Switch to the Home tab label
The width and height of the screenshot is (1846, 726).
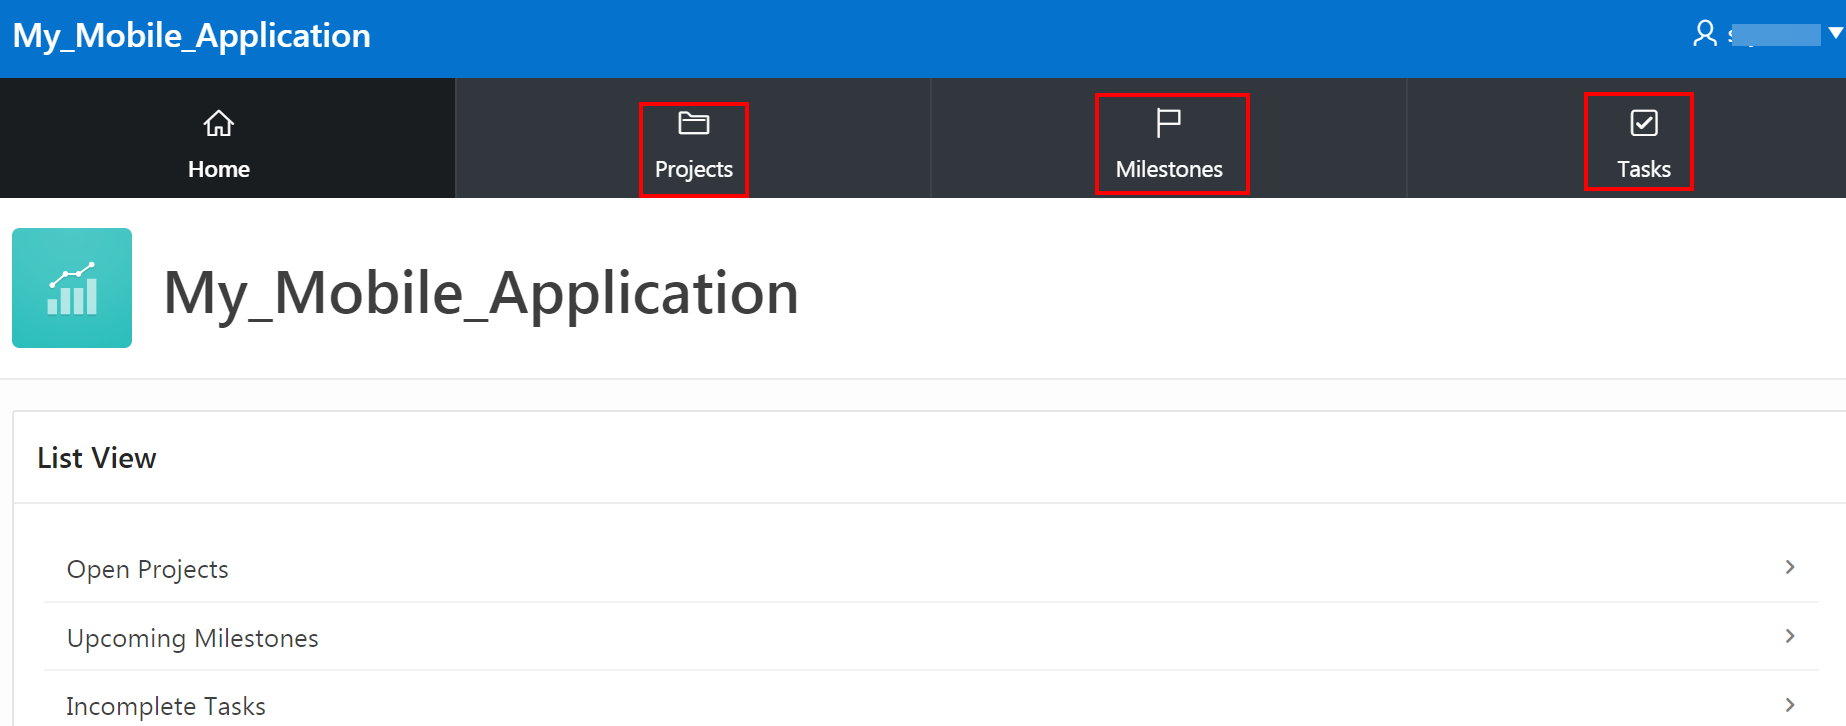pyautogui.click(x=218, y=169)
